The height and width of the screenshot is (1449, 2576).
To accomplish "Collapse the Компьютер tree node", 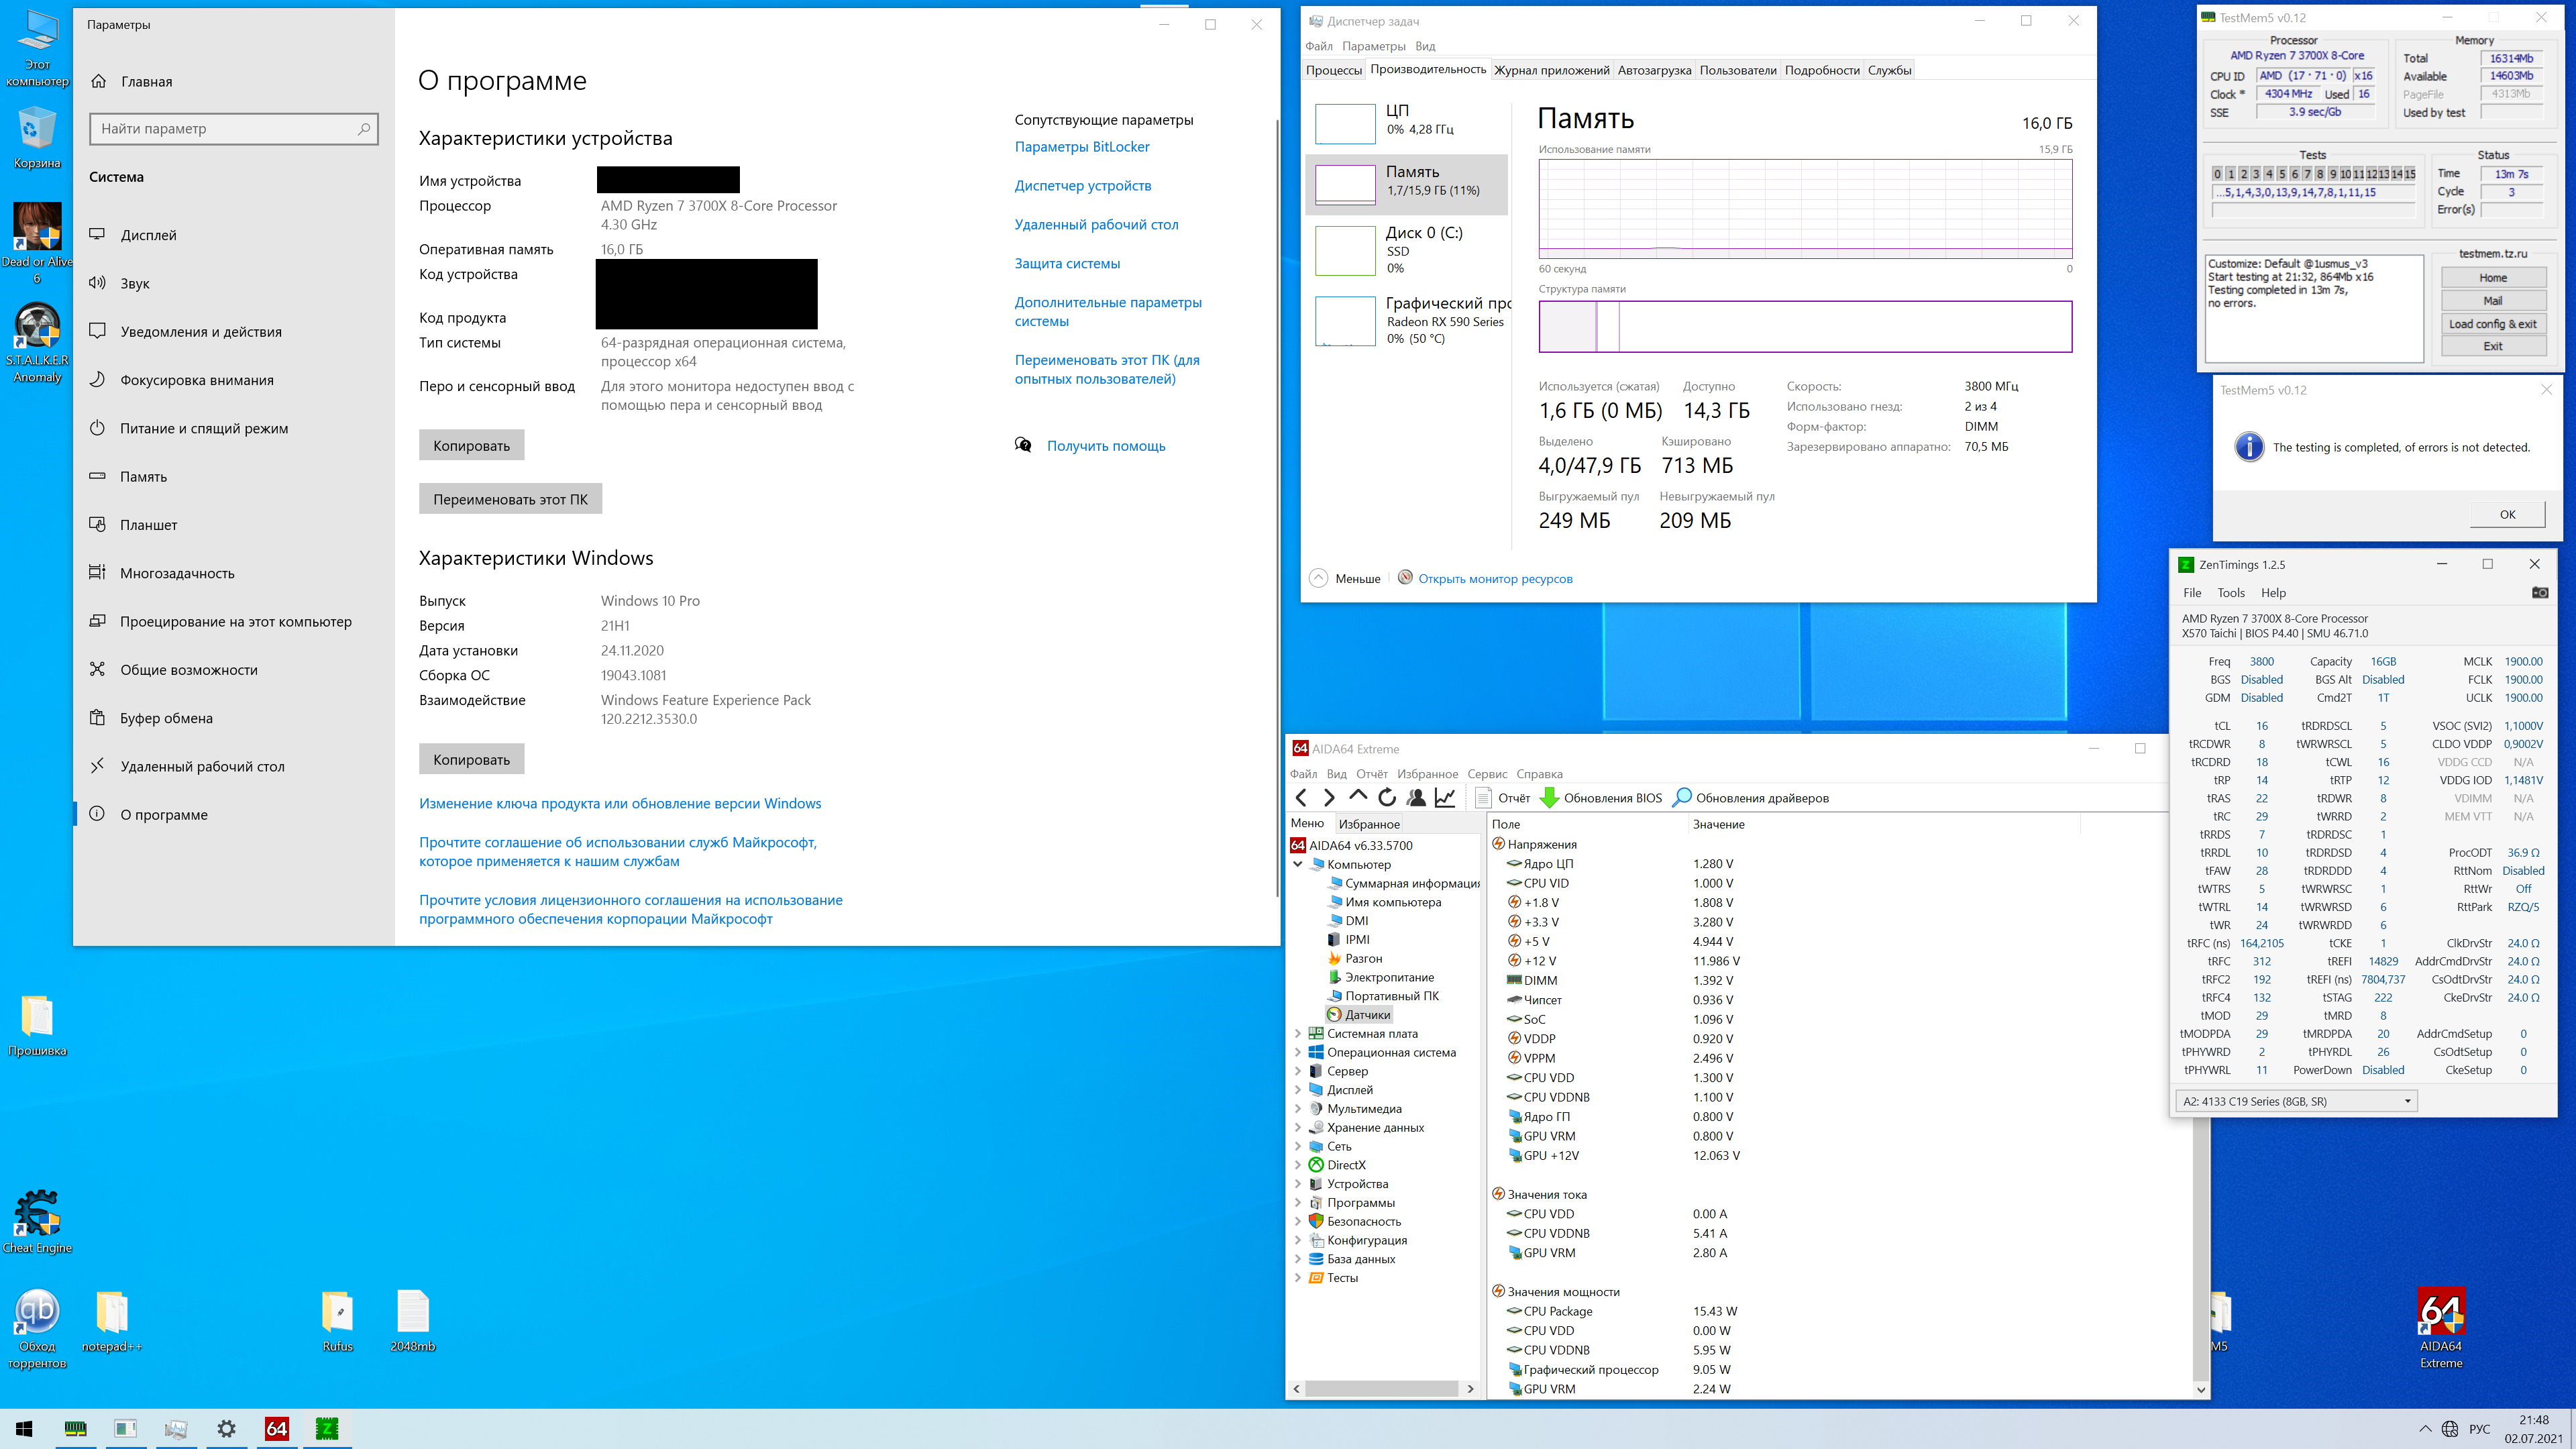I will coord(1298,864).
